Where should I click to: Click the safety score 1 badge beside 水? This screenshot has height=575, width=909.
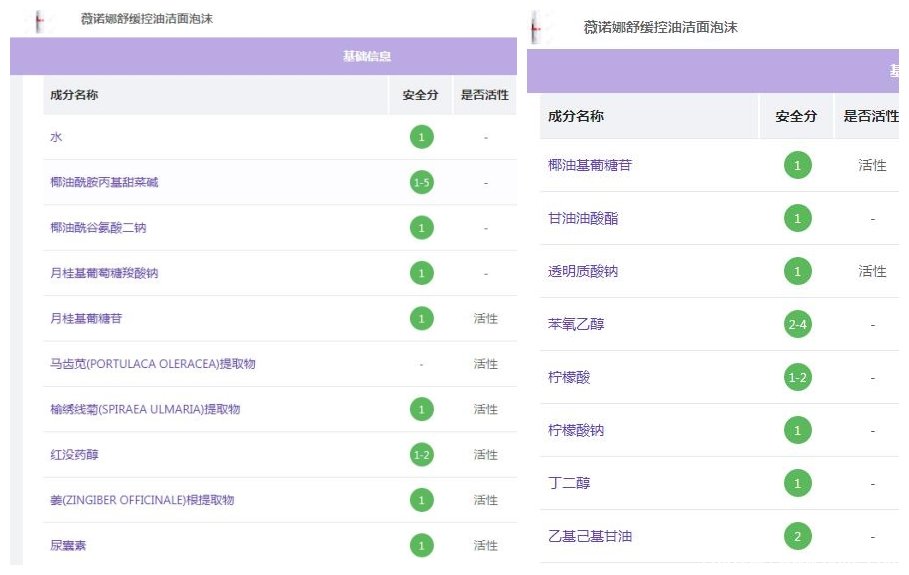pyautogui.click(x=421, y=137)
